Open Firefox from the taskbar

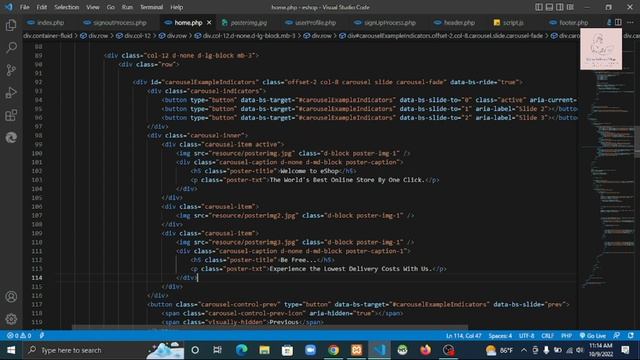click(x=425, y=350)
